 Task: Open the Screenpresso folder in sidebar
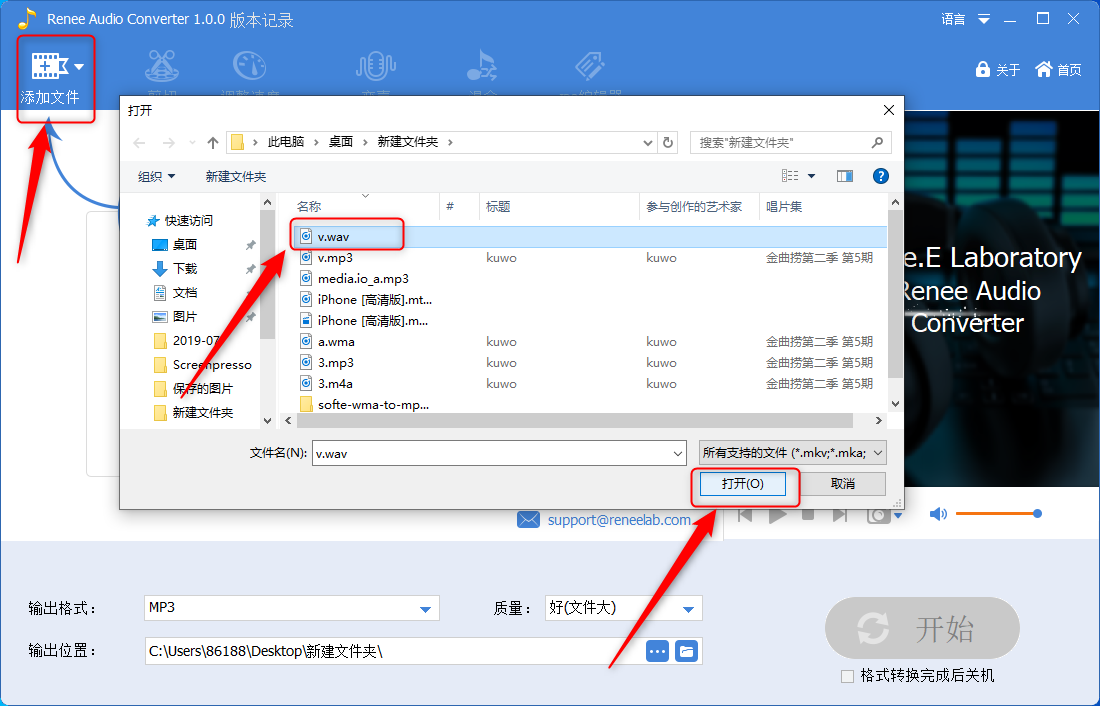coord(212,364)
